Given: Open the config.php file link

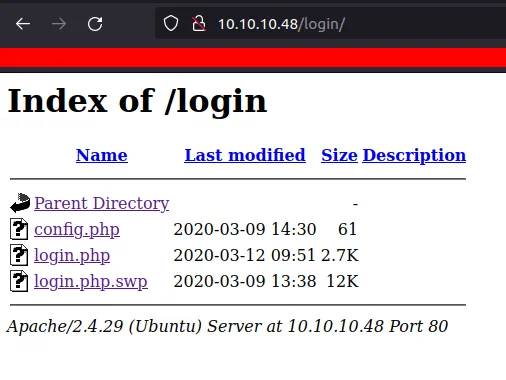Looking at the screenshot, I should (77, 229).
